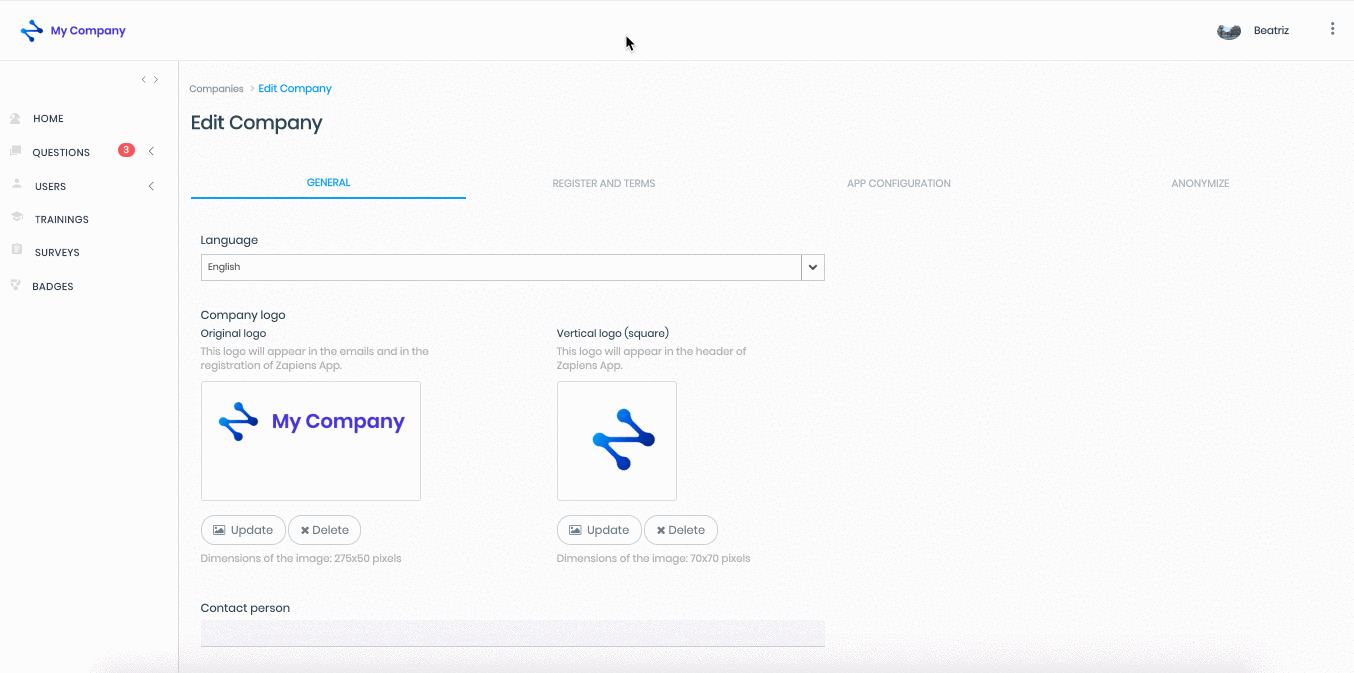Click the Home sidebar icon
The width and height of the screenshot is (1354, 673).
(x=15, y=118)
